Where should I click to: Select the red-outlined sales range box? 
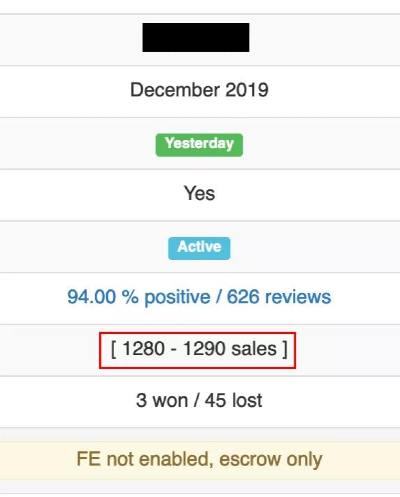[x=197, y=350]
